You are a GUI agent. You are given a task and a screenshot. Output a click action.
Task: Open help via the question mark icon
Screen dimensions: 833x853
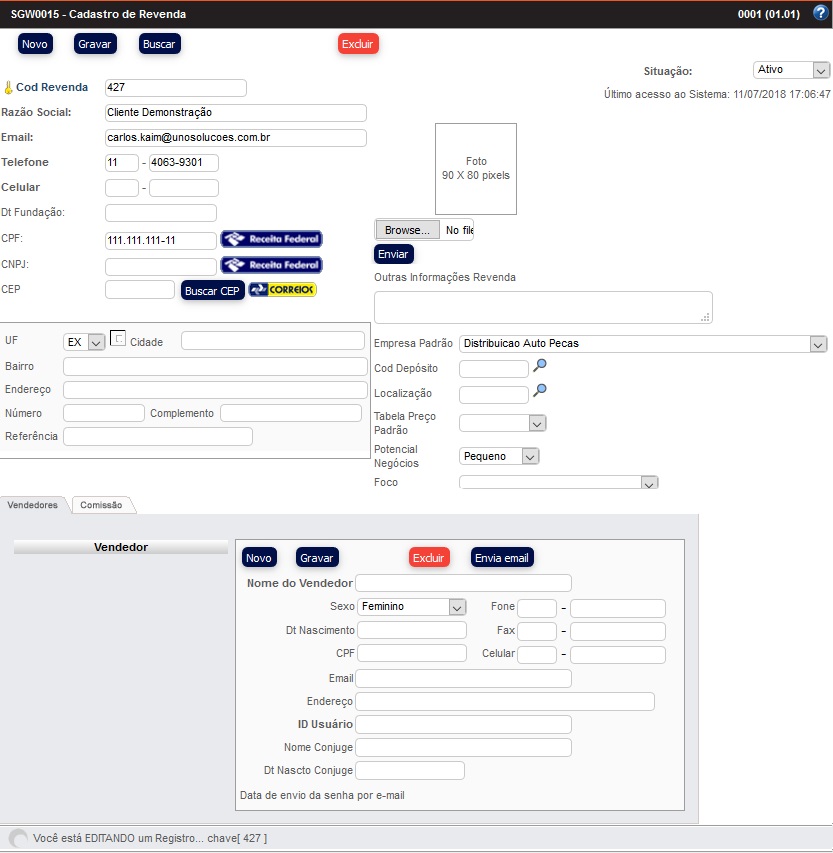coord(820,14)
